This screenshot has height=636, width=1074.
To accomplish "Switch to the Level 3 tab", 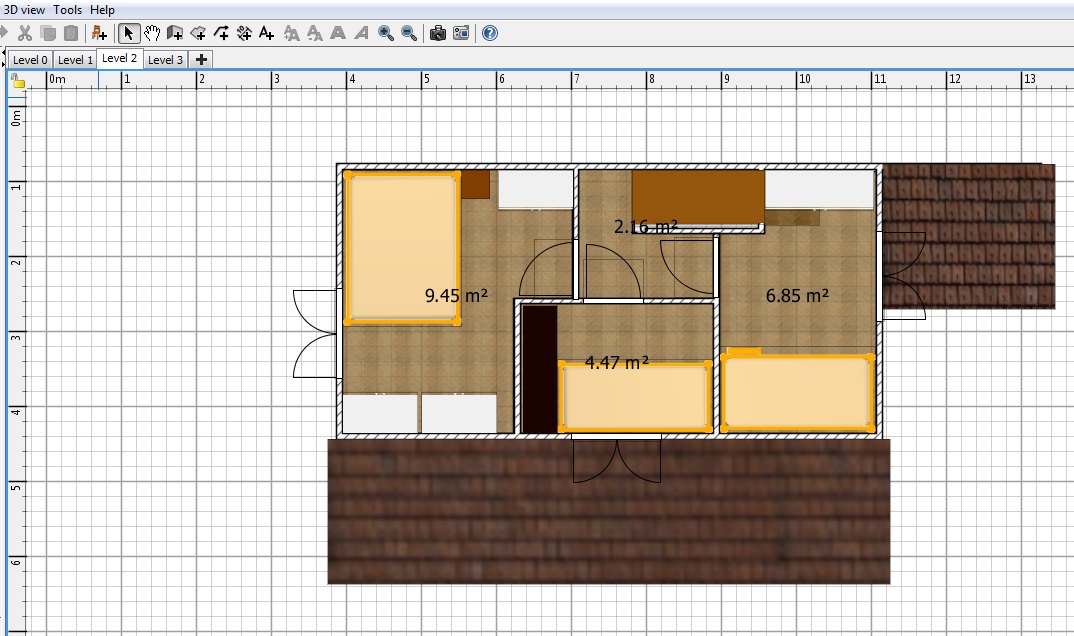I will [165, 60].
